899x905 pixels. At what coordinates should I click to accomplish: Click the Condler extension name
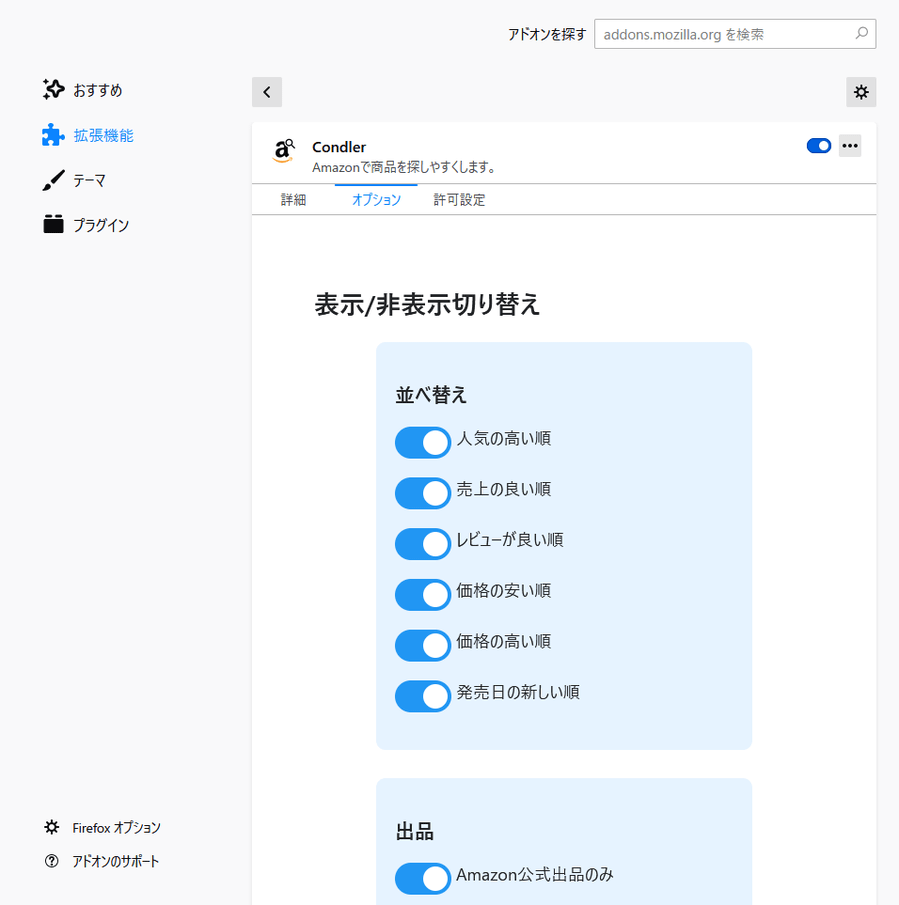[339, 147]
